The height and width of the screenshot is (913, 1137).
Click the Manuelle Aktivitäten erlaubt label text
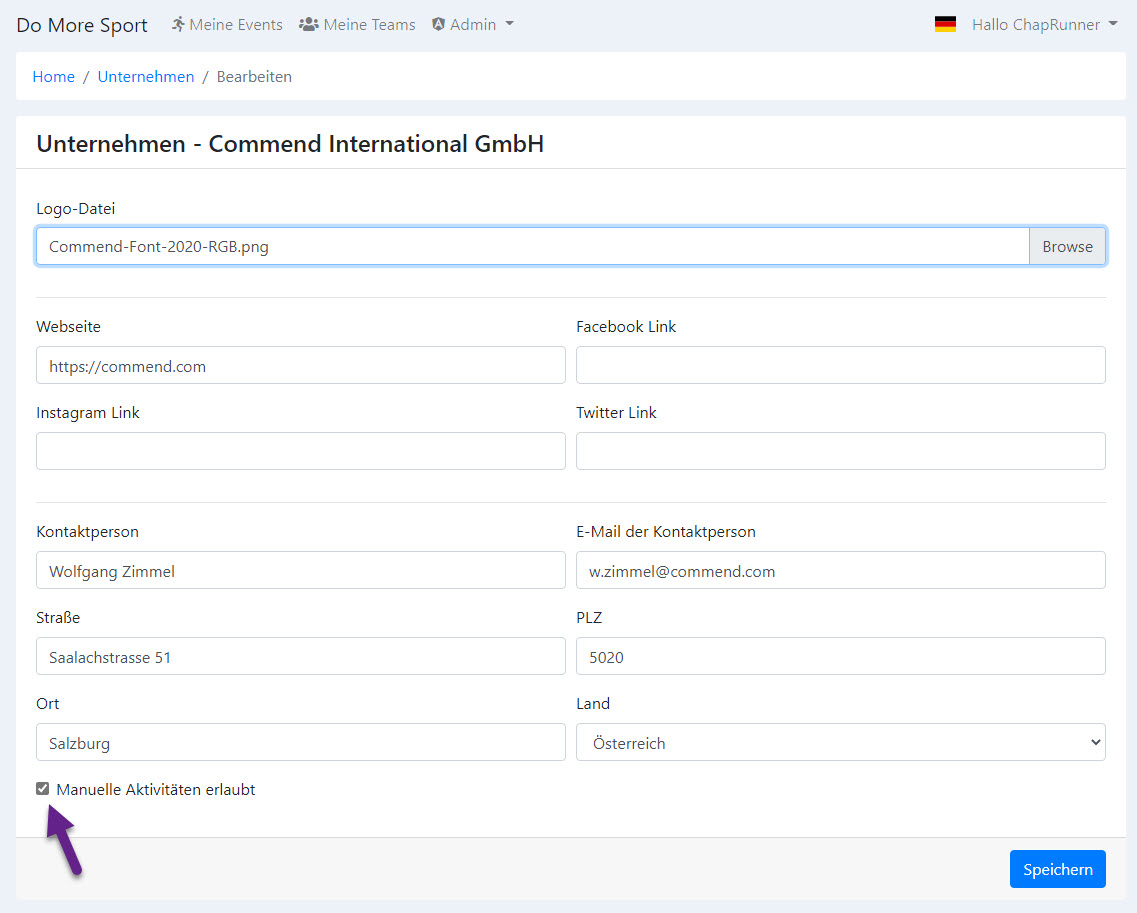click(156, 790)
